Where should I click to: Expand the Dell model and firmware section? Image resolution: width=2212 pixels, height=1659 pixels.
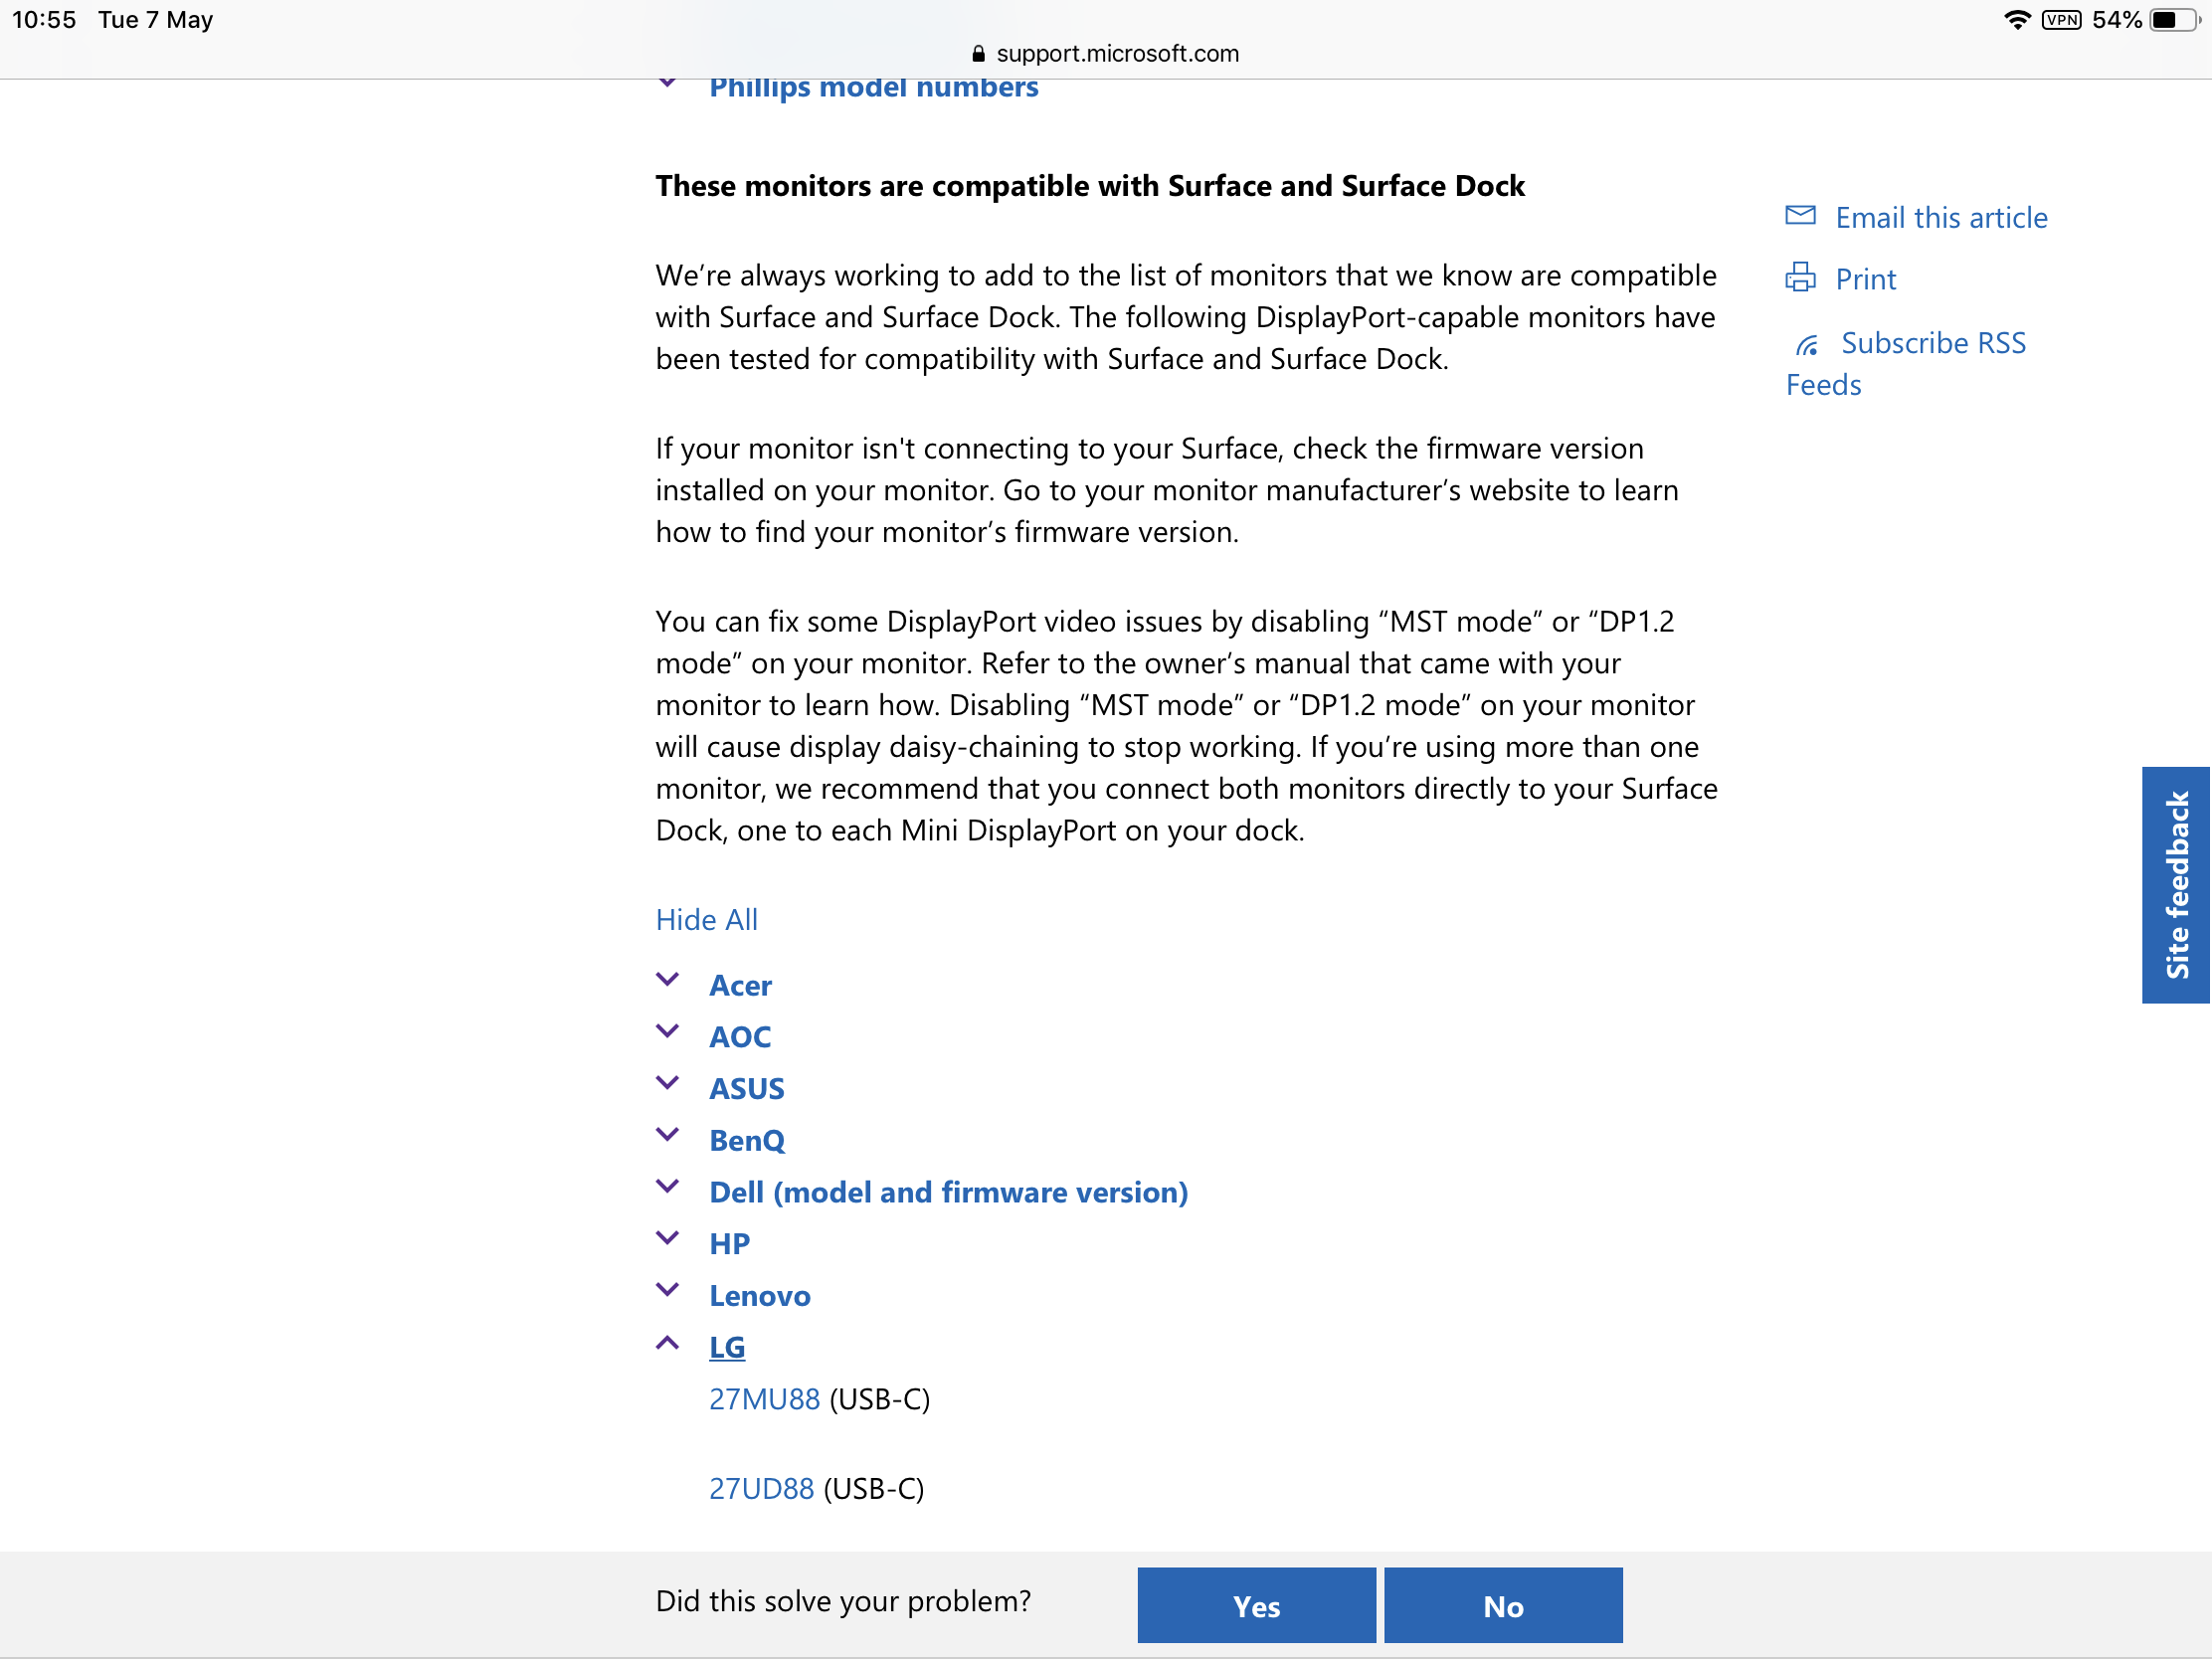(947, 1192)
